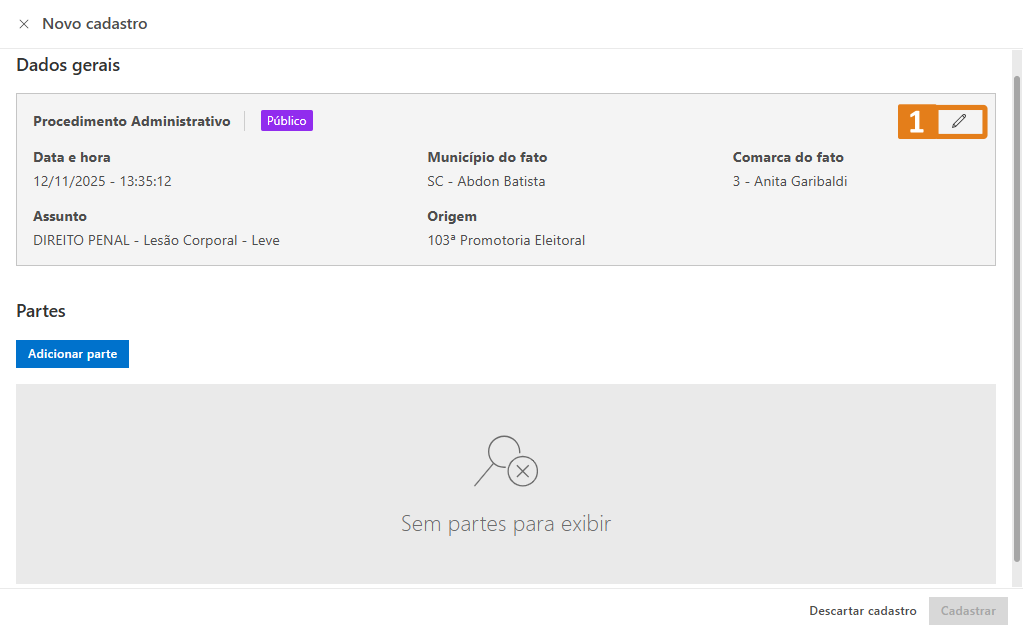The image size is (1023, 632).
Task: Select the Partes section header
Action: pos(40,310)
